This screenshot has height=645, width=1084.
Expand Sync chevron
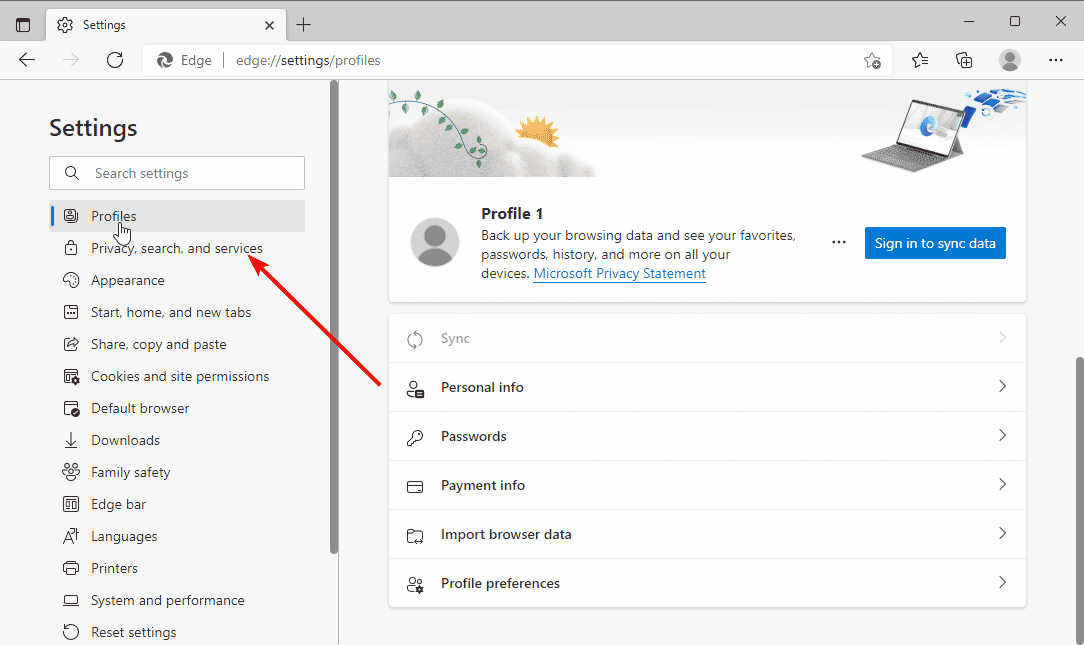point(1002,337)
